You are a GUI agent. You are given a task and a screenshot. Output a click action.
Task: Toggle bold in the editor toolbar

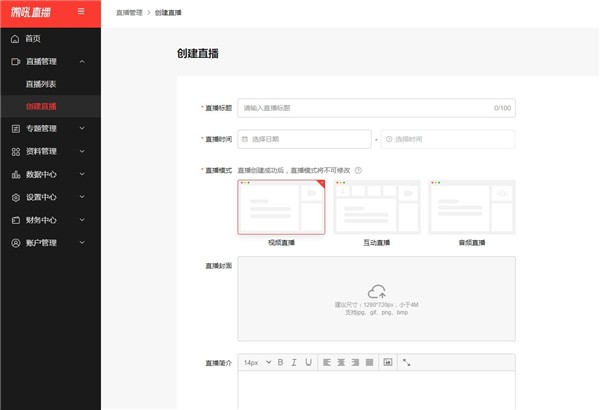pos(280,362)
